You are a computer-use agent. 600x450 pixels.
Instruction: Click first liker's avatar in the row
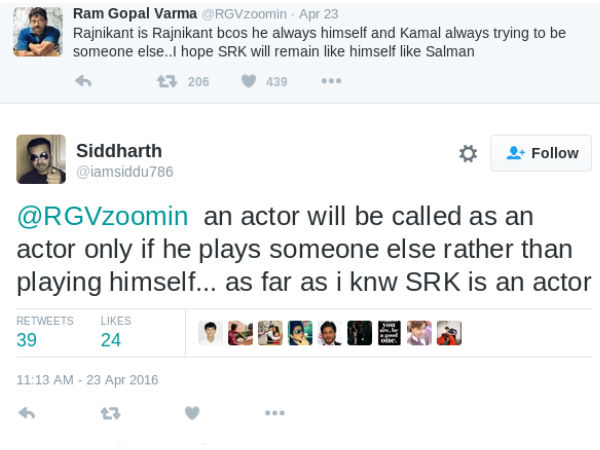tap(210, 333)
